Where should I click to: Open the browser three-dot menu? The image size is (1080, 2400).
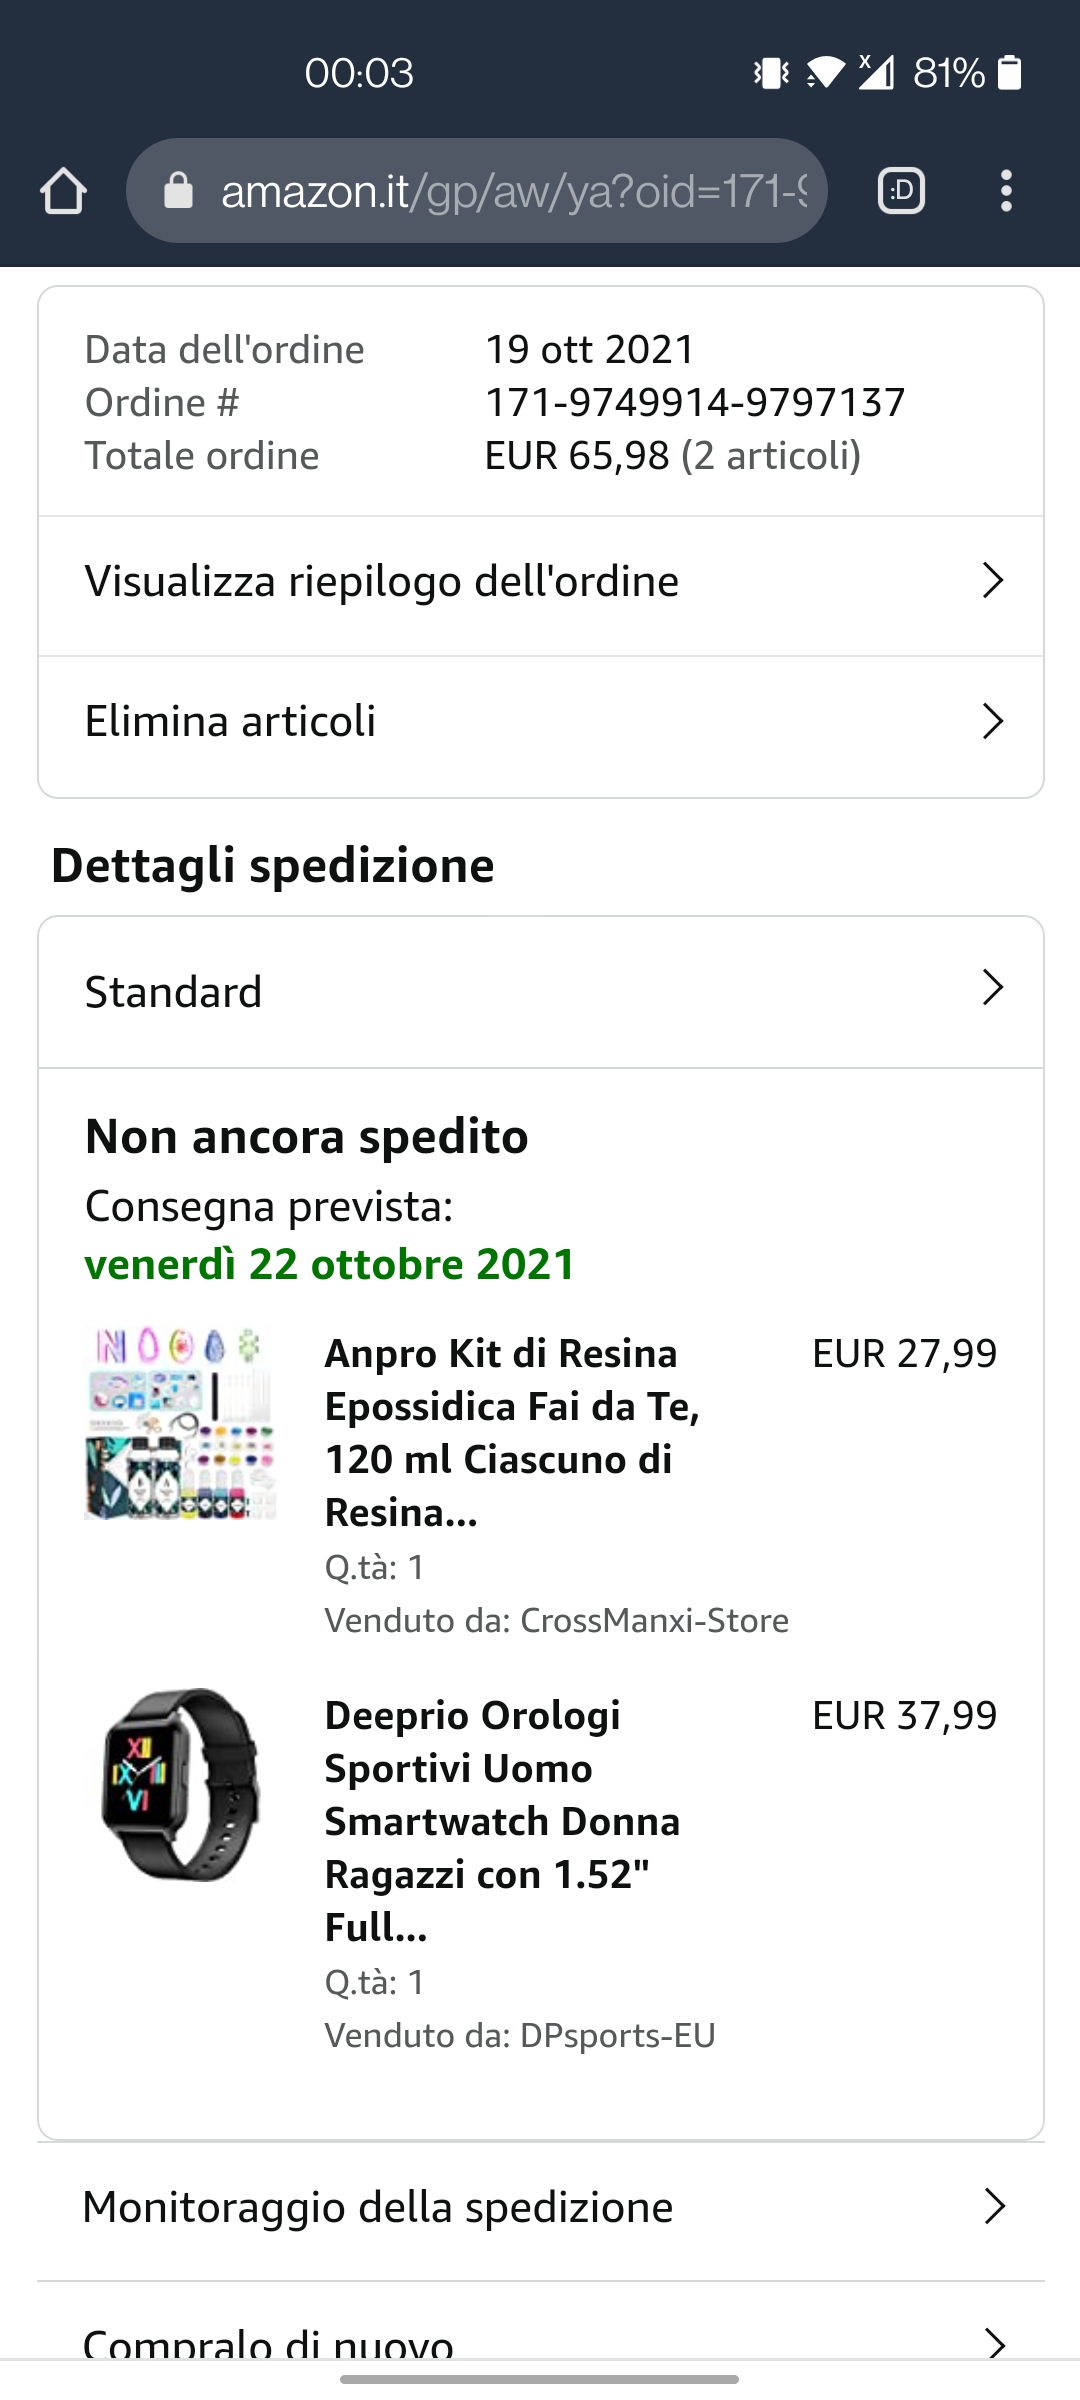[1006, 191]
